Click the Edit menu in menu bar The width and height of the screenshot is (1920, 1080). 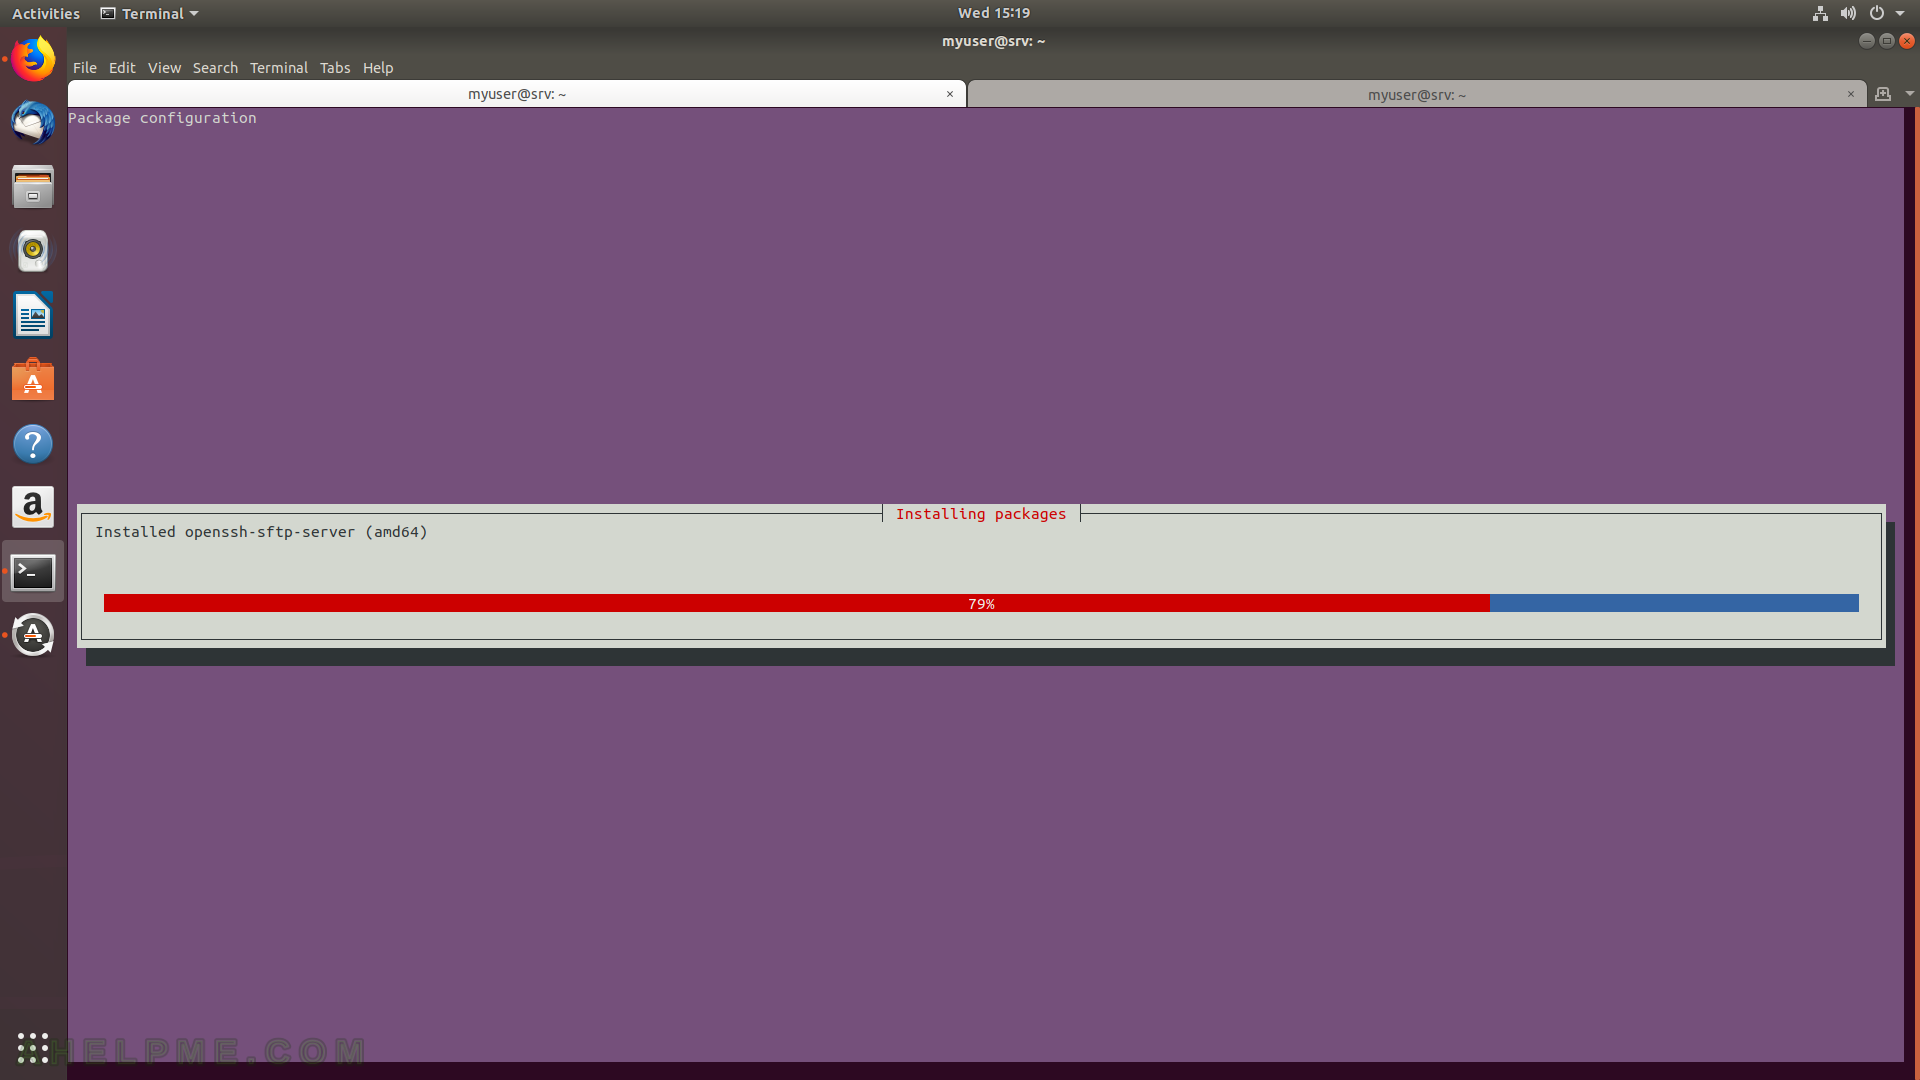coord(120,67)
